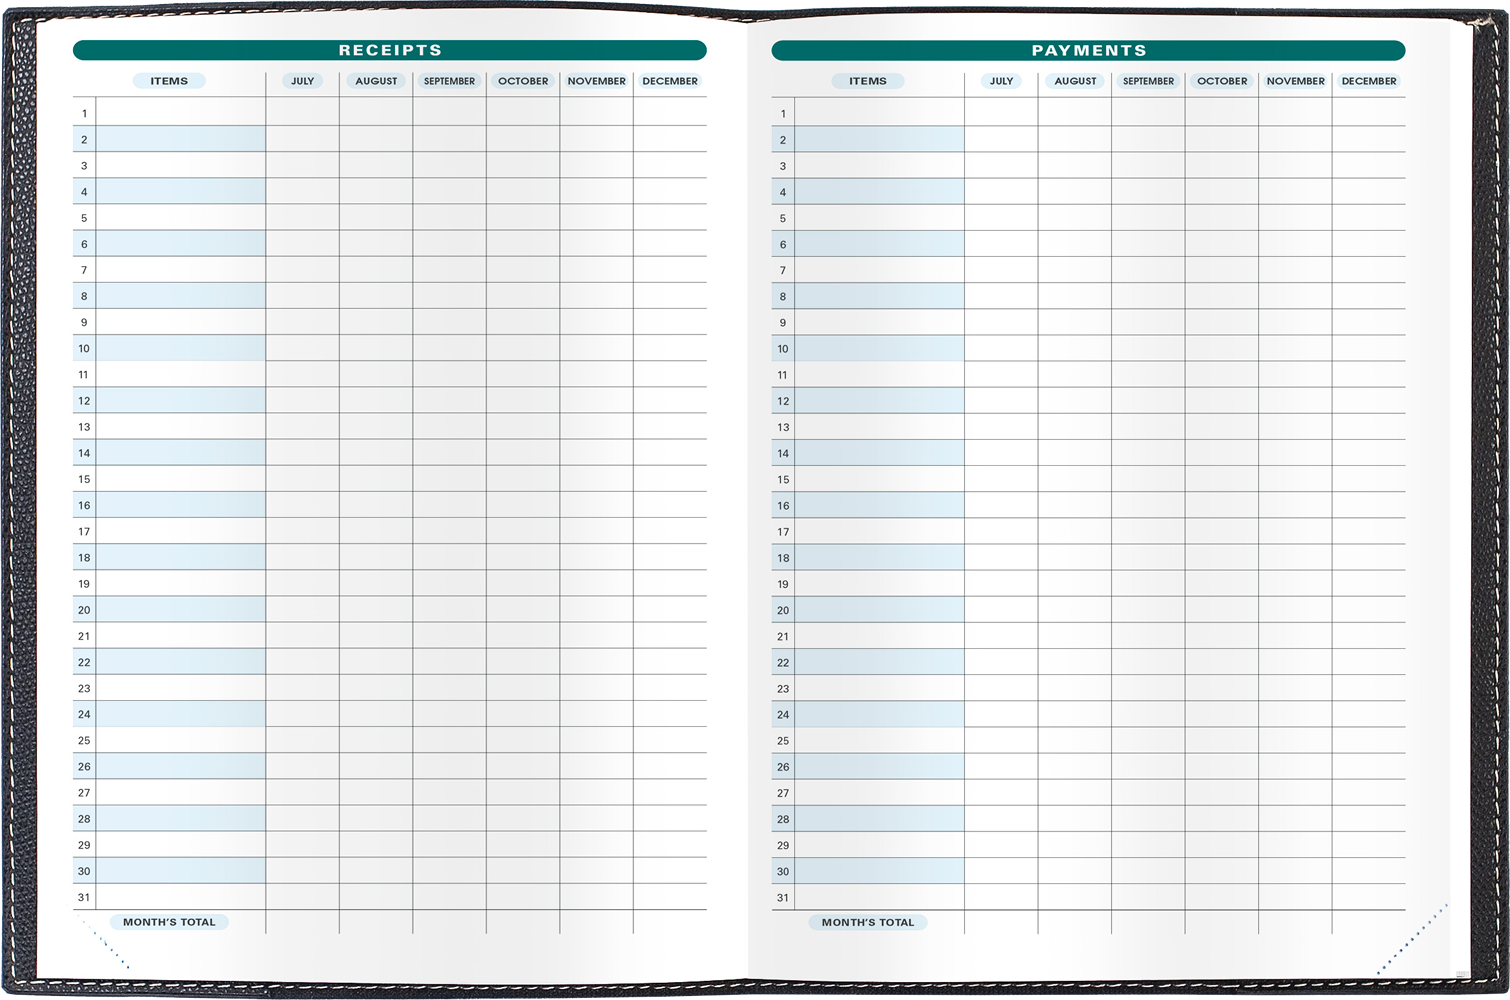This screenshot has height=1000, width=1510.
Task: Click row number 1 on Receipts page
Action: click(x=84, y=114)
